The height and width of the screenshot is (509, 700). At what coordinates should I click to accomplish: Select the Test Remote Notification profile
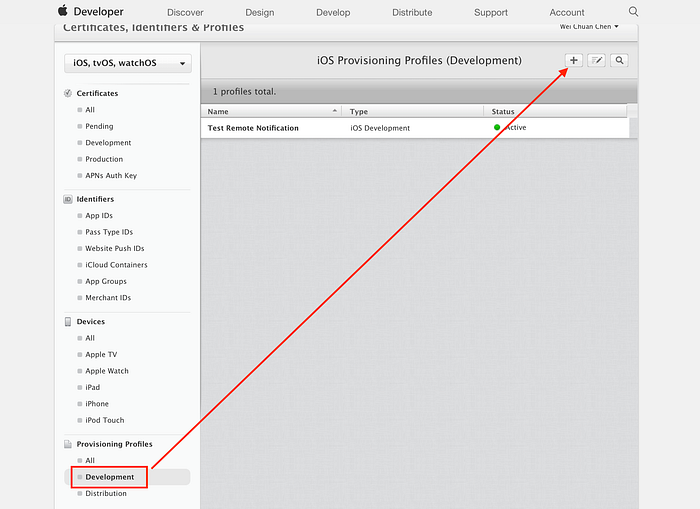click(x=253, y=128)
